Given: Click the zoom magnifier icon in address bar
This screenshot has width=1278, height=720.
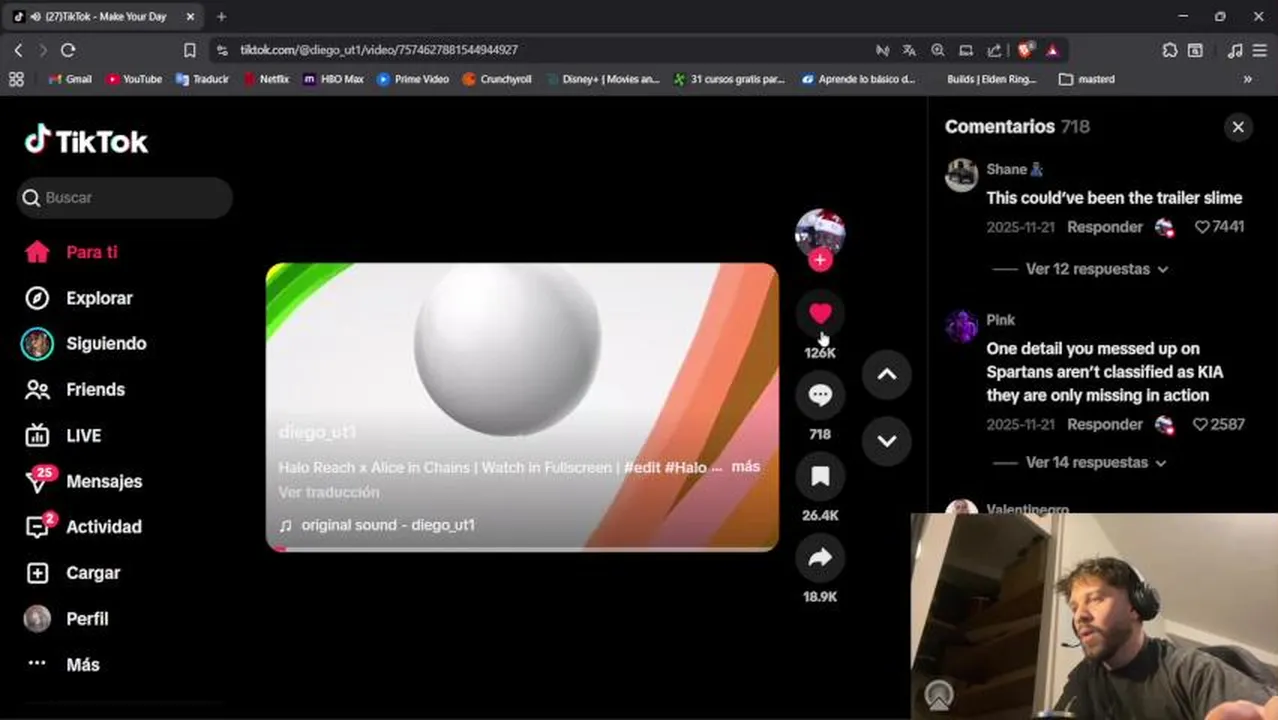Looking at the screenshot, I should click(x=938, y=50).
